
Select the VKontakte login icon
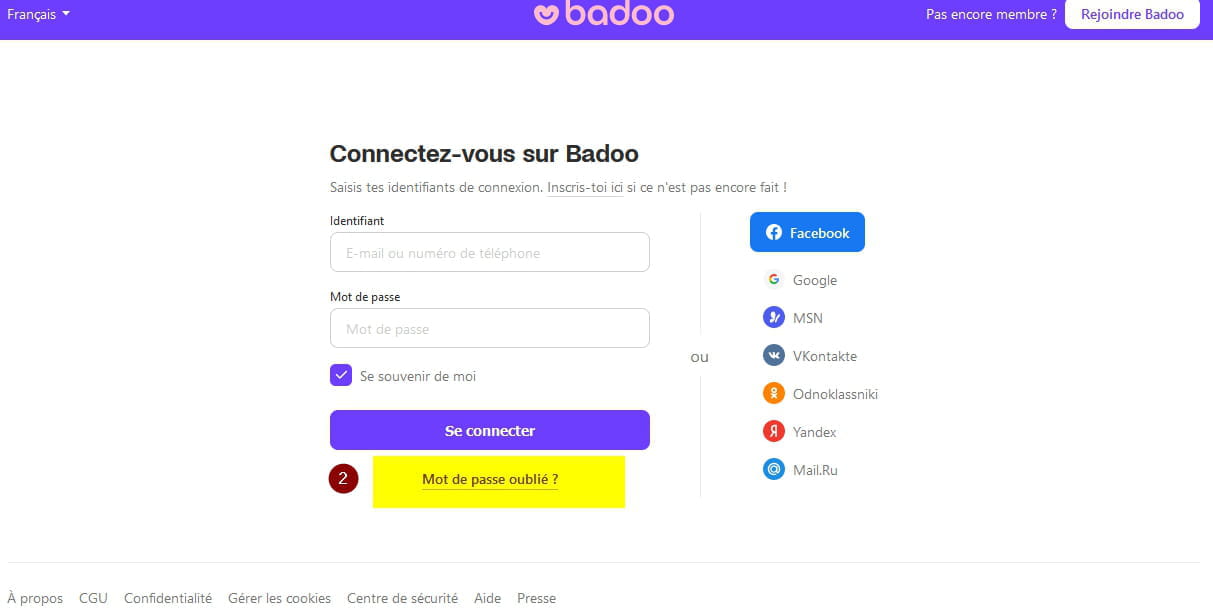coord(773,356)
